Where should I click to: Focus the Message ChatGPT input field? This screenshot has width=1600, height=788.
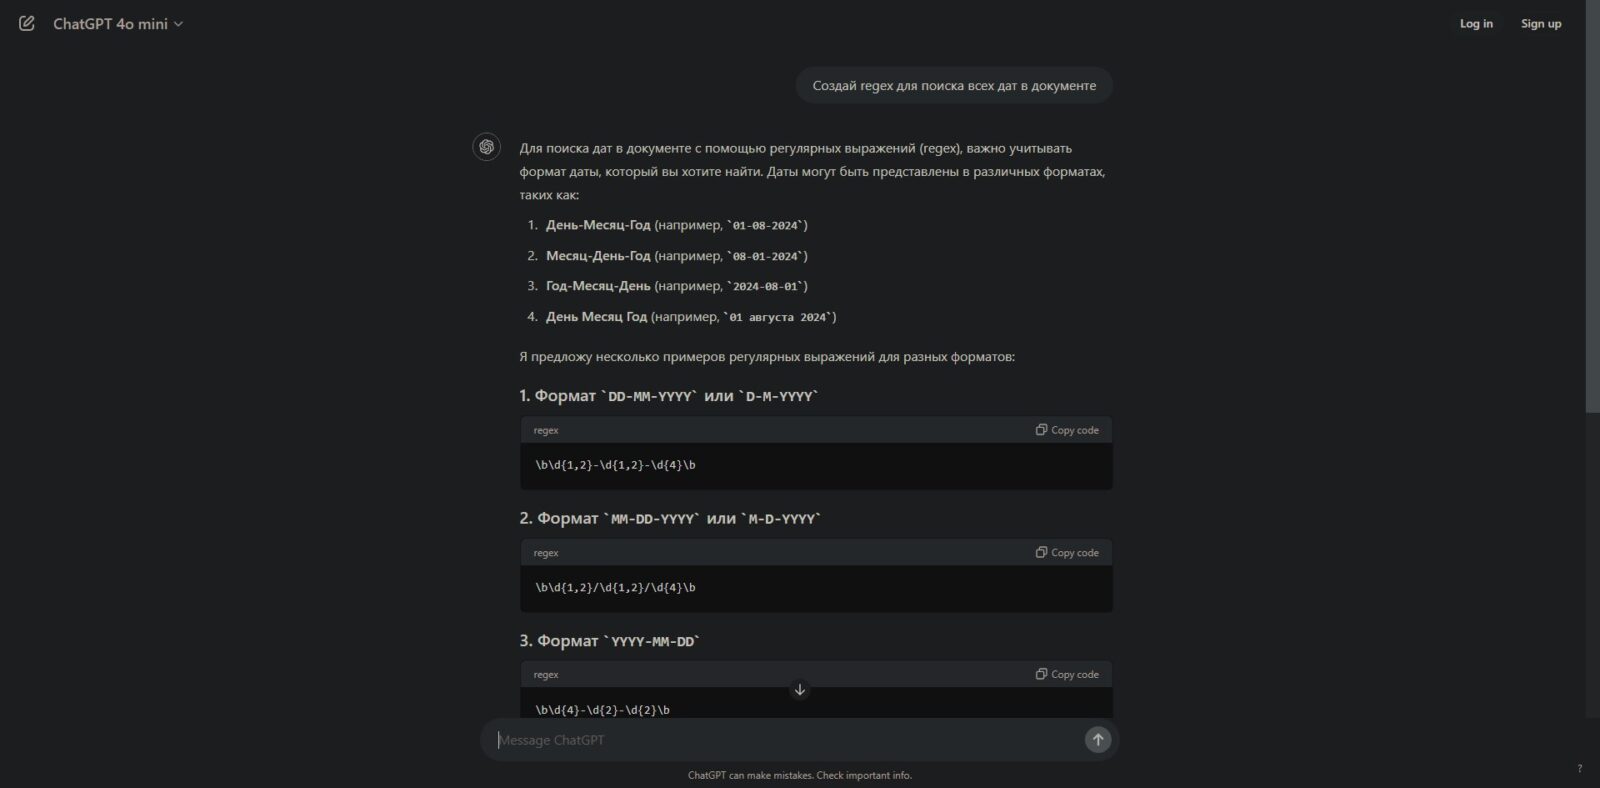(x=787, y=740)
